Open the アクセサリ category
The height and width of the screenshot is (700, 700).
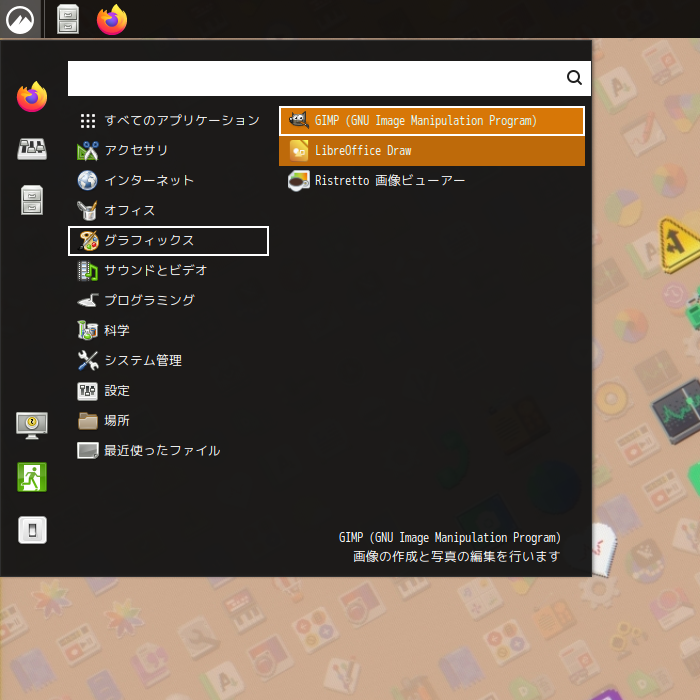(168, 150)
